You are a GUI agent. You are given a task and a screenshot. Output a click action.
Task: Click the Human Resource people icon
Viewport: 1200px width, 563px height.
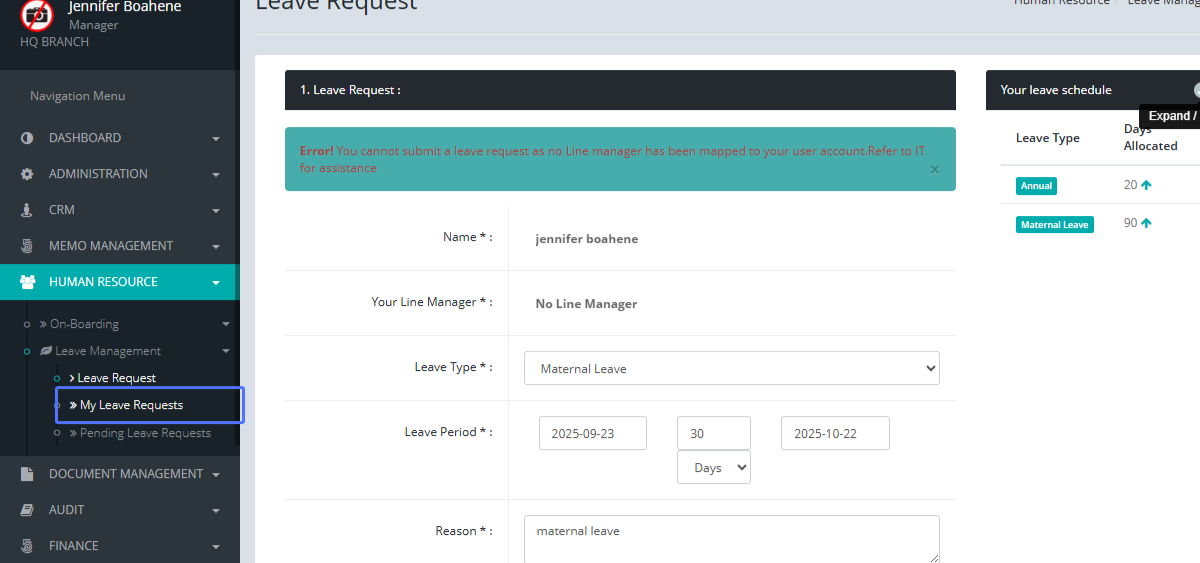click(x=28, y=282)
